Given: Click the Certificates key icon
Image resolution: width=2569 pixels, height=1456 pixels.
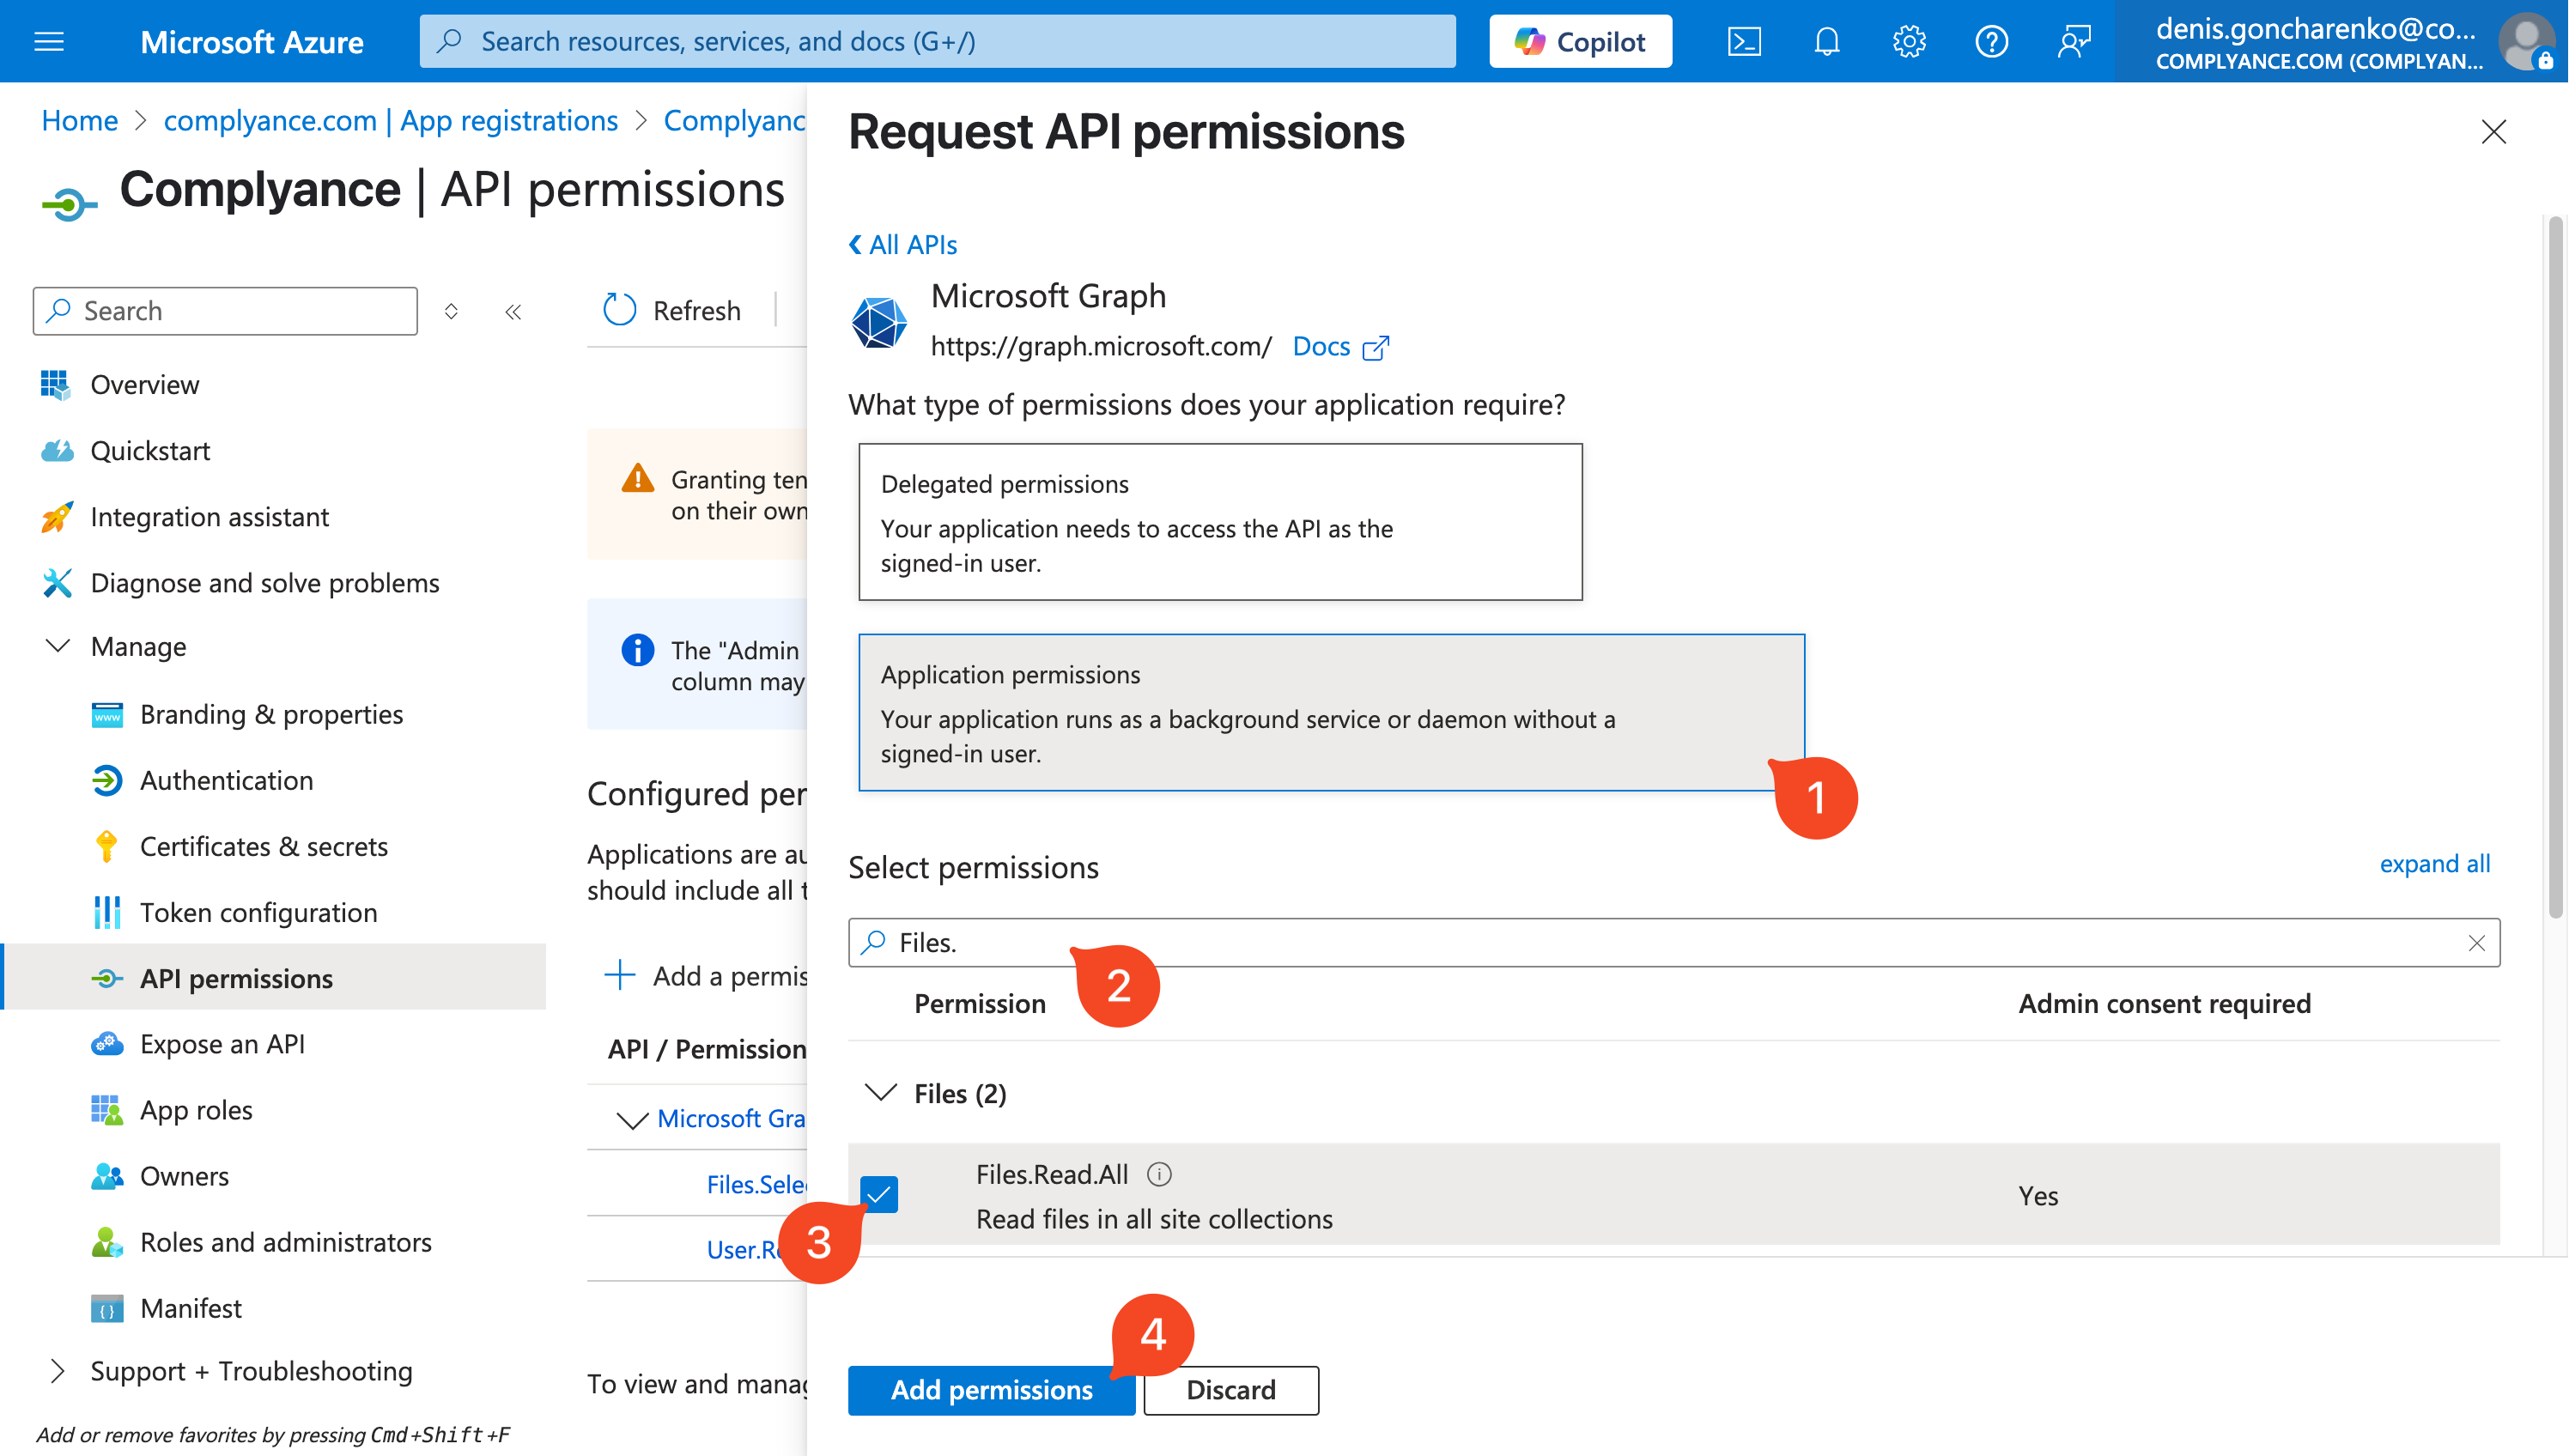Looking at the screenshot, I should pyautogui.click(x=106, y=847).
